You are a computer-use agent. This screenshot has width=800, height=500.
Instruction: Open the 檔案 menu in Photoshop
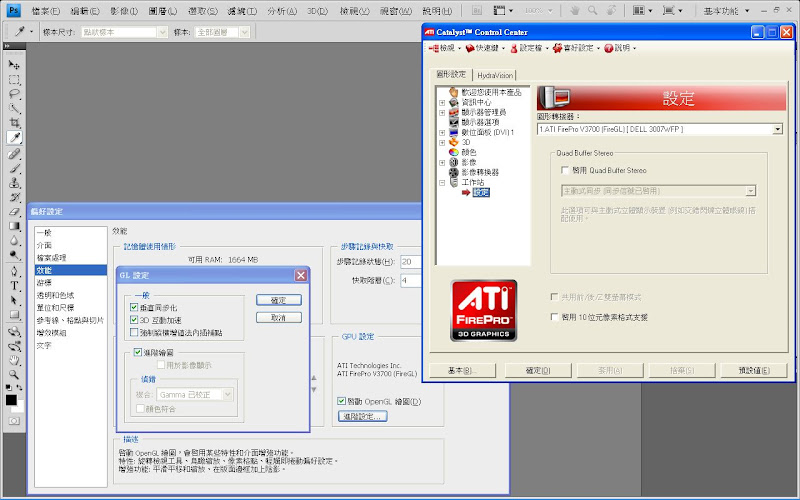[x=45, y=11]
